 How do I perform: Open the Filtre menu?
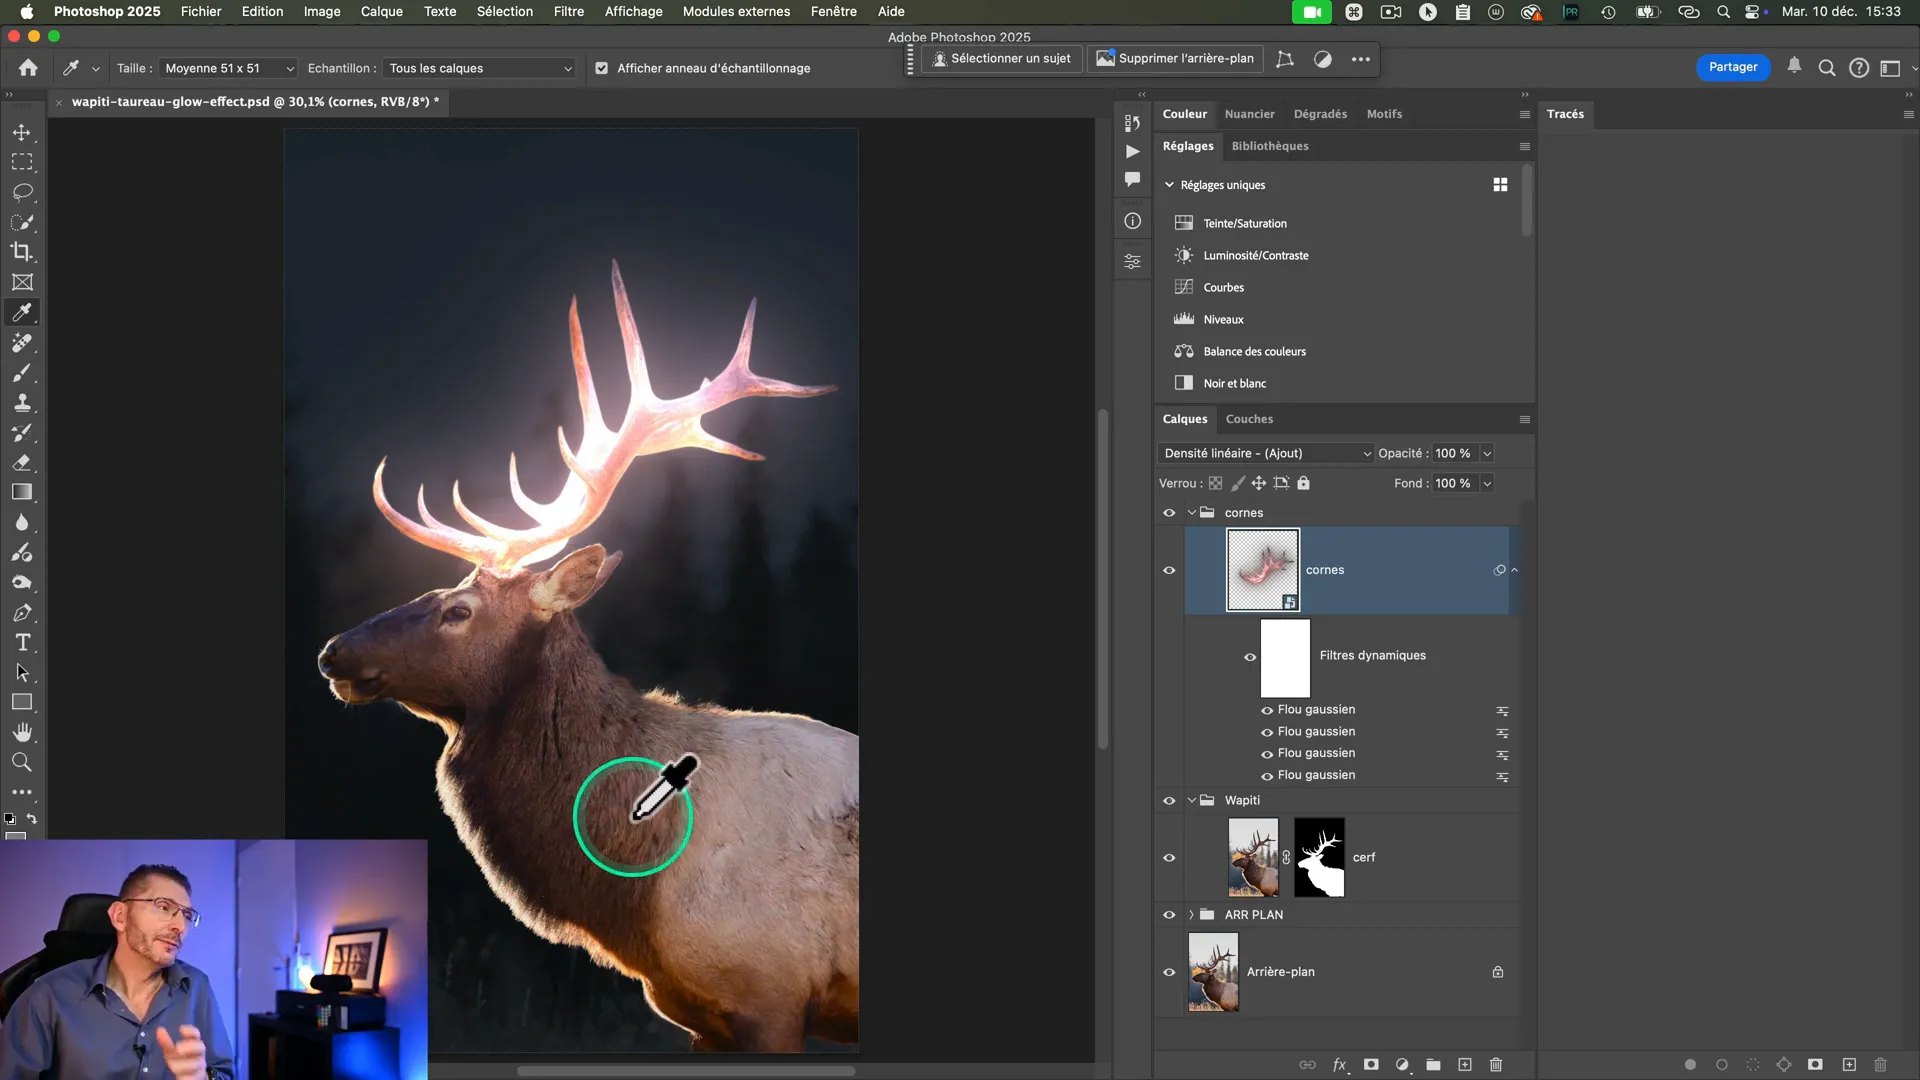[x=568, y=12]
